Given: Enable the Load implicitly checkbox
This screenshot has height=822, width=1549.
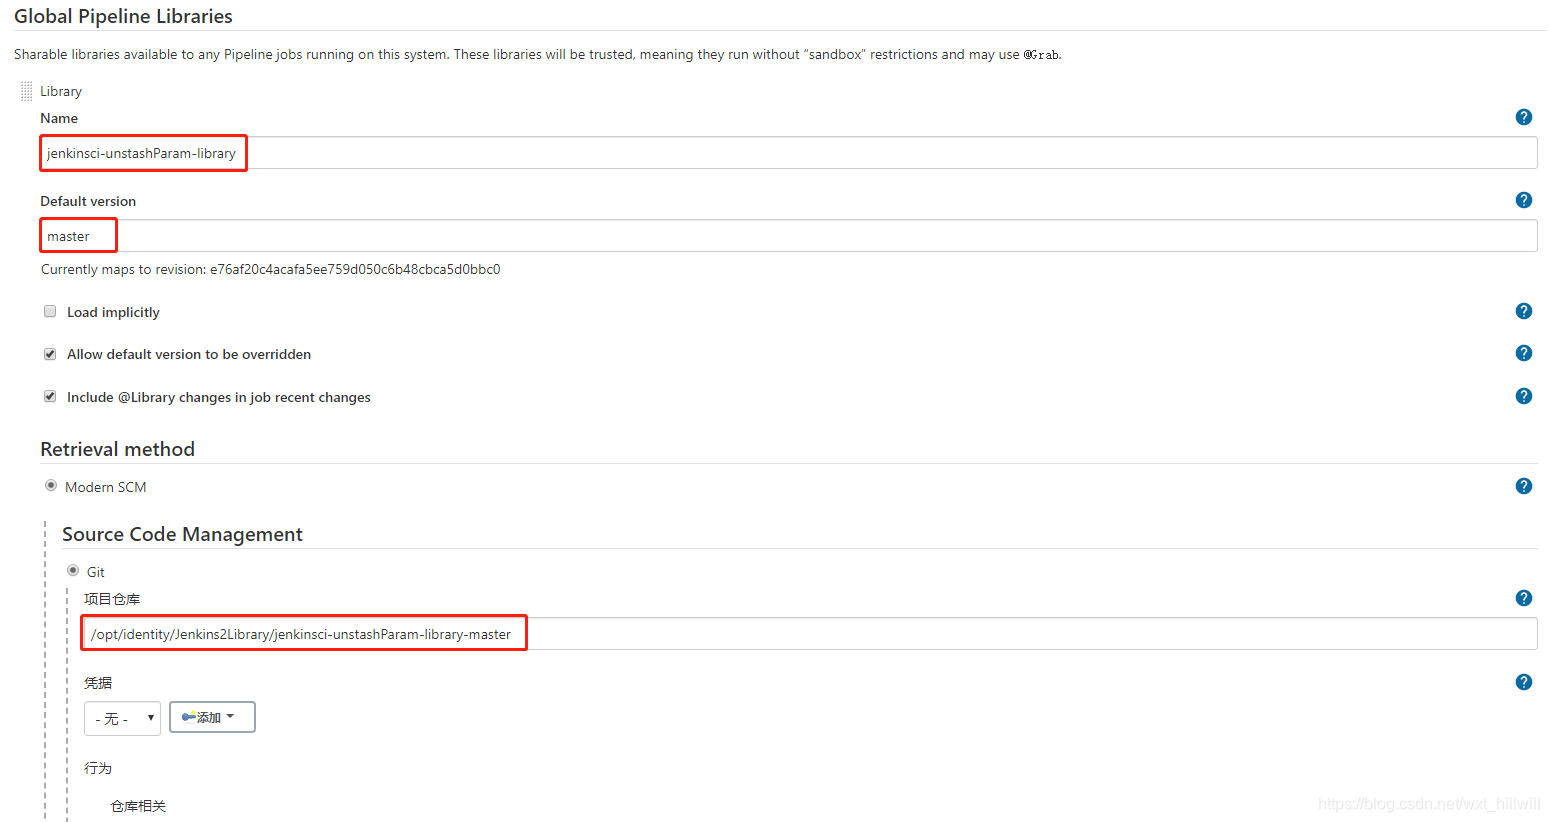Looking at the screenshot, I should click(49, 311).
